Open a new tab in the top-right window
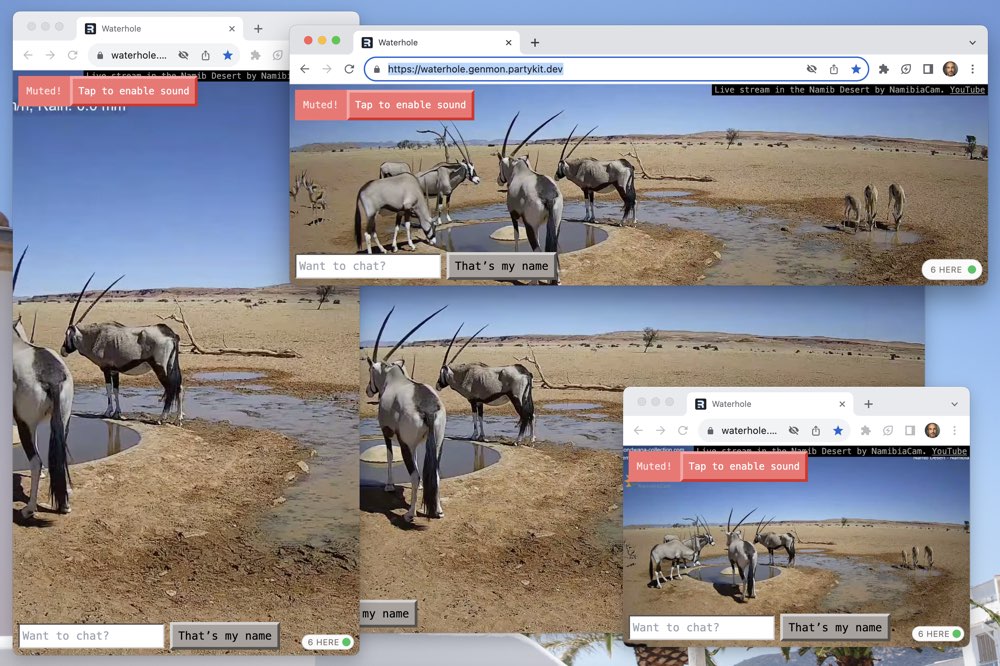 tap(535, 43)
